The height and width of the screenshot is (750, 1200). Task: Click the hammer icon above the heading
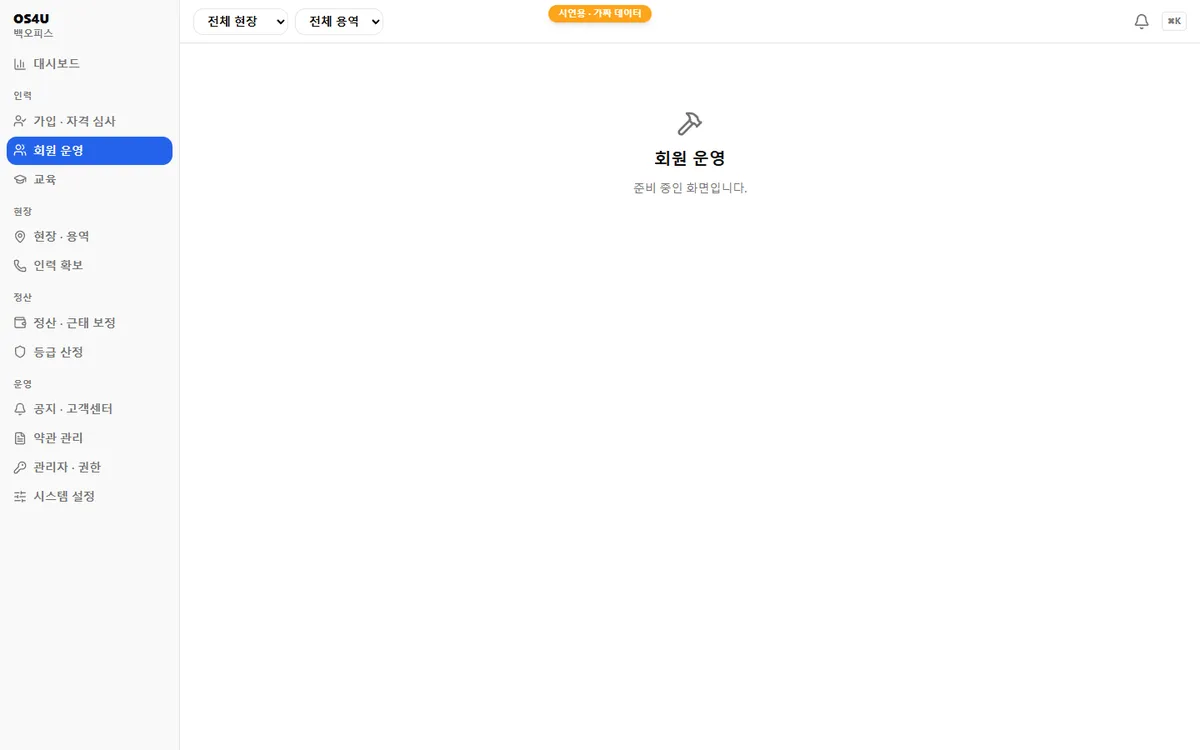(x=690, y=124)
